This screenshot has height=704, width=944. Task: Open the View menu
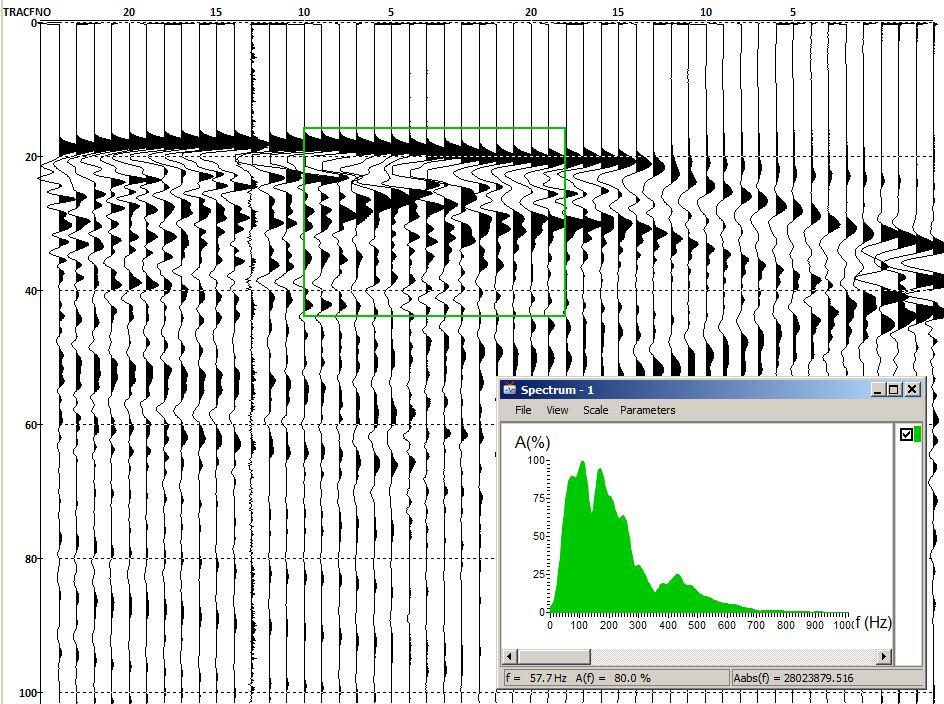coord(557,410)
